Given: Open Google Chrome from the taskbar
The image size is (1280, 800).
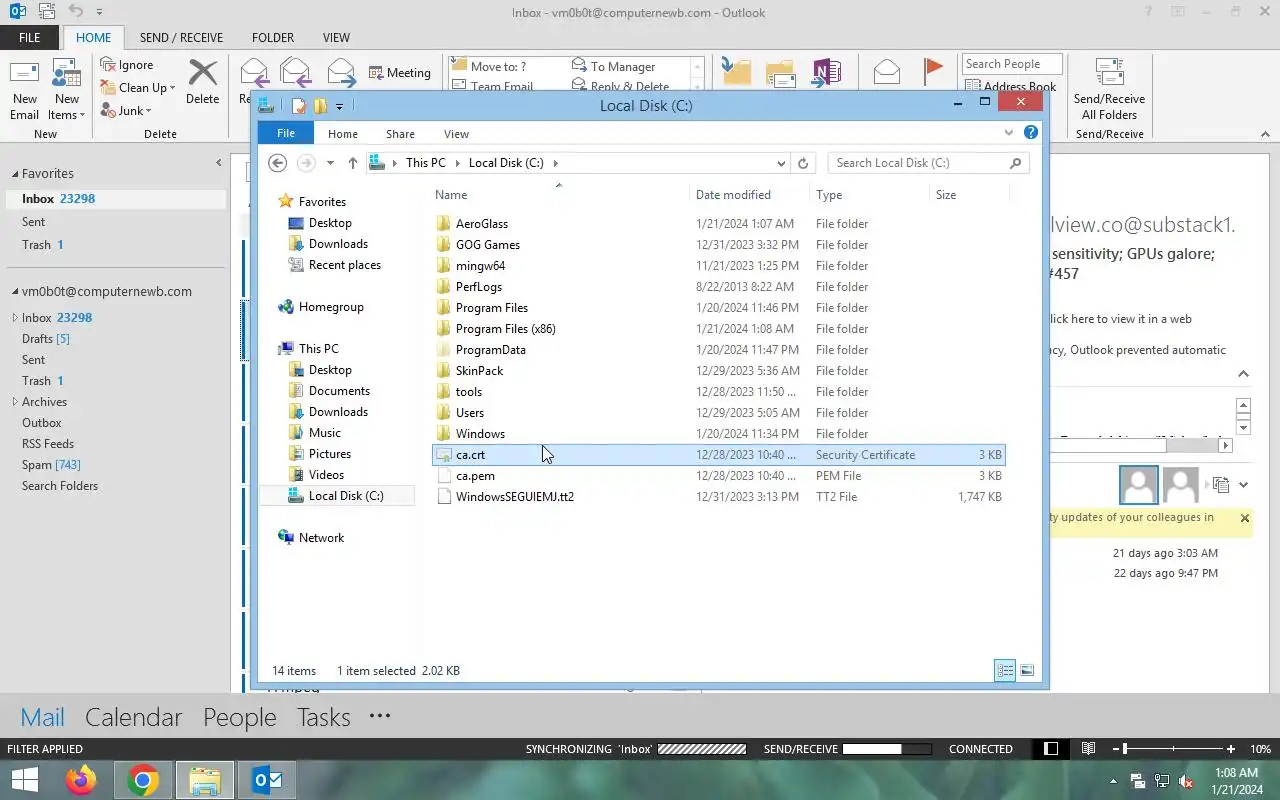Looking at the screenshot, I should click(143, 780).
